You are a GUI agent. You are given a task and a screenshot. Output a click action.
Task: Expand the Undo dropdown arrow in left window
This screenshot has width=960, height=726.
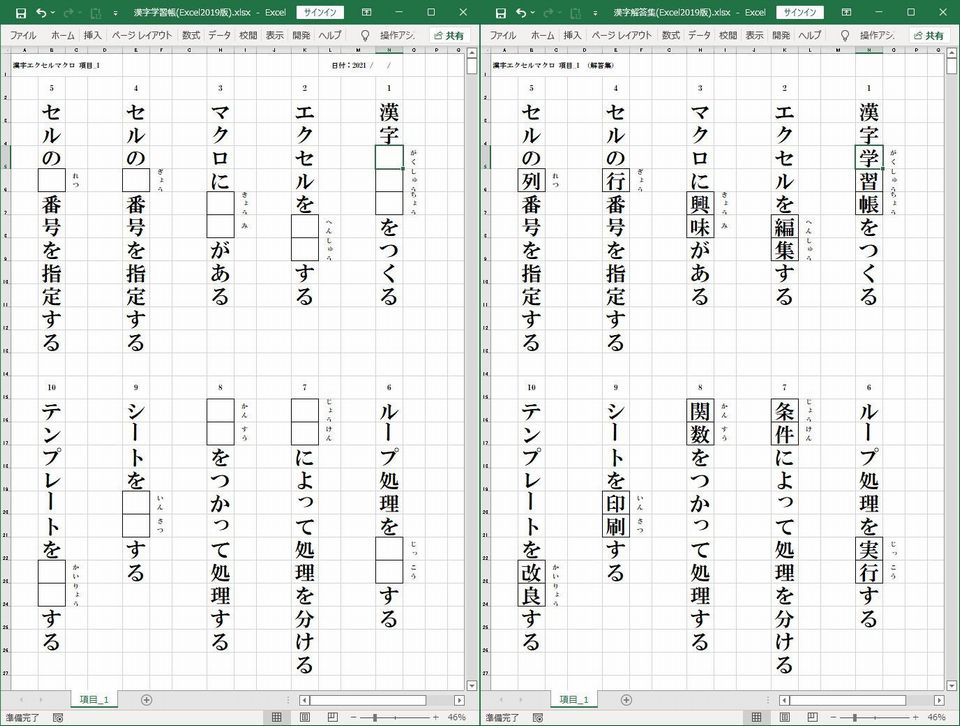[x=53, y=13]
